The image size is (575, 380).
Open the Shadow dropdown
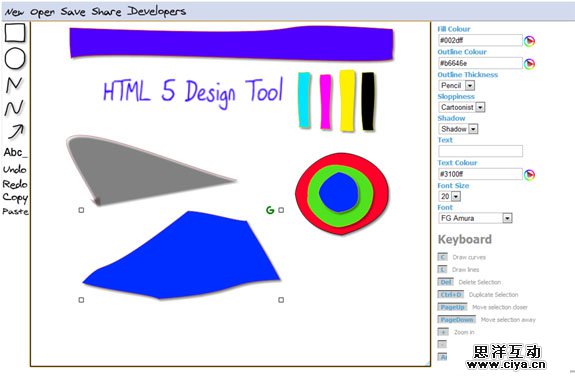(458, 129)
